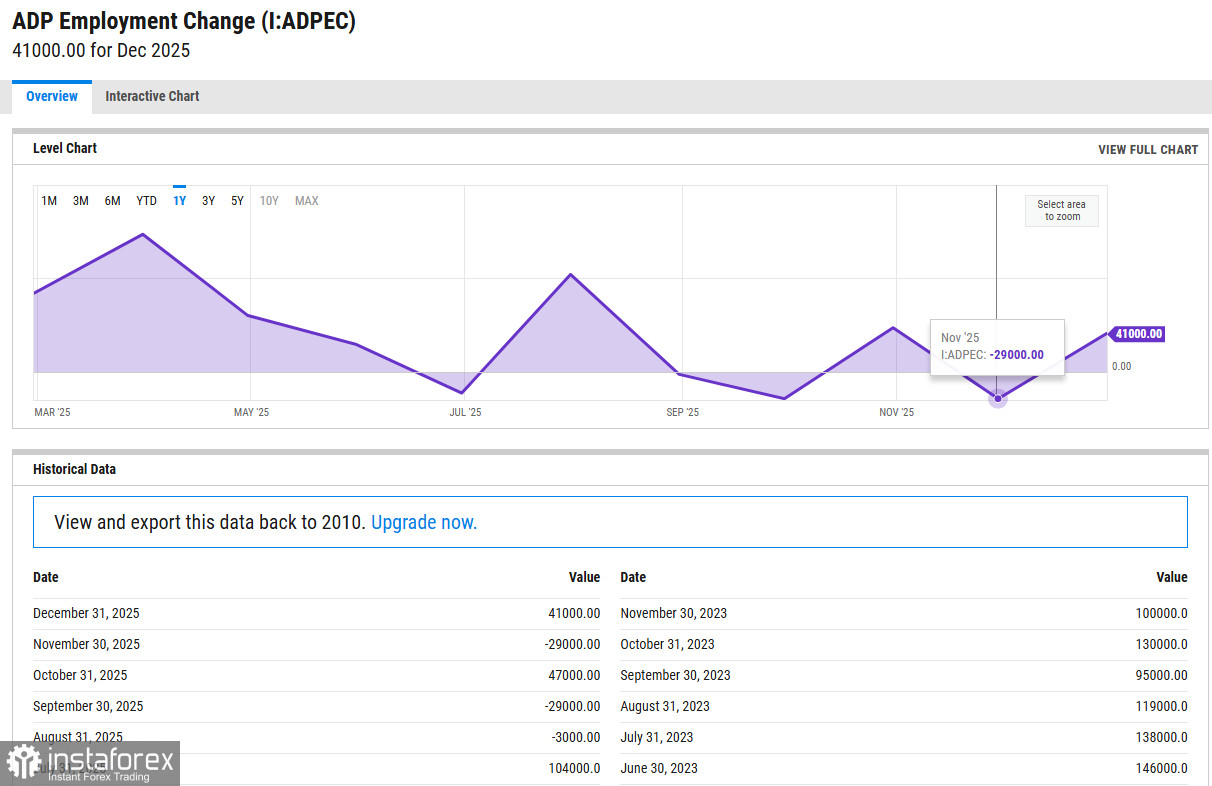Select the Overview tab
The width and height of the screenshot is (1212, 786).
pyautogui.click(x=52, y=96)
